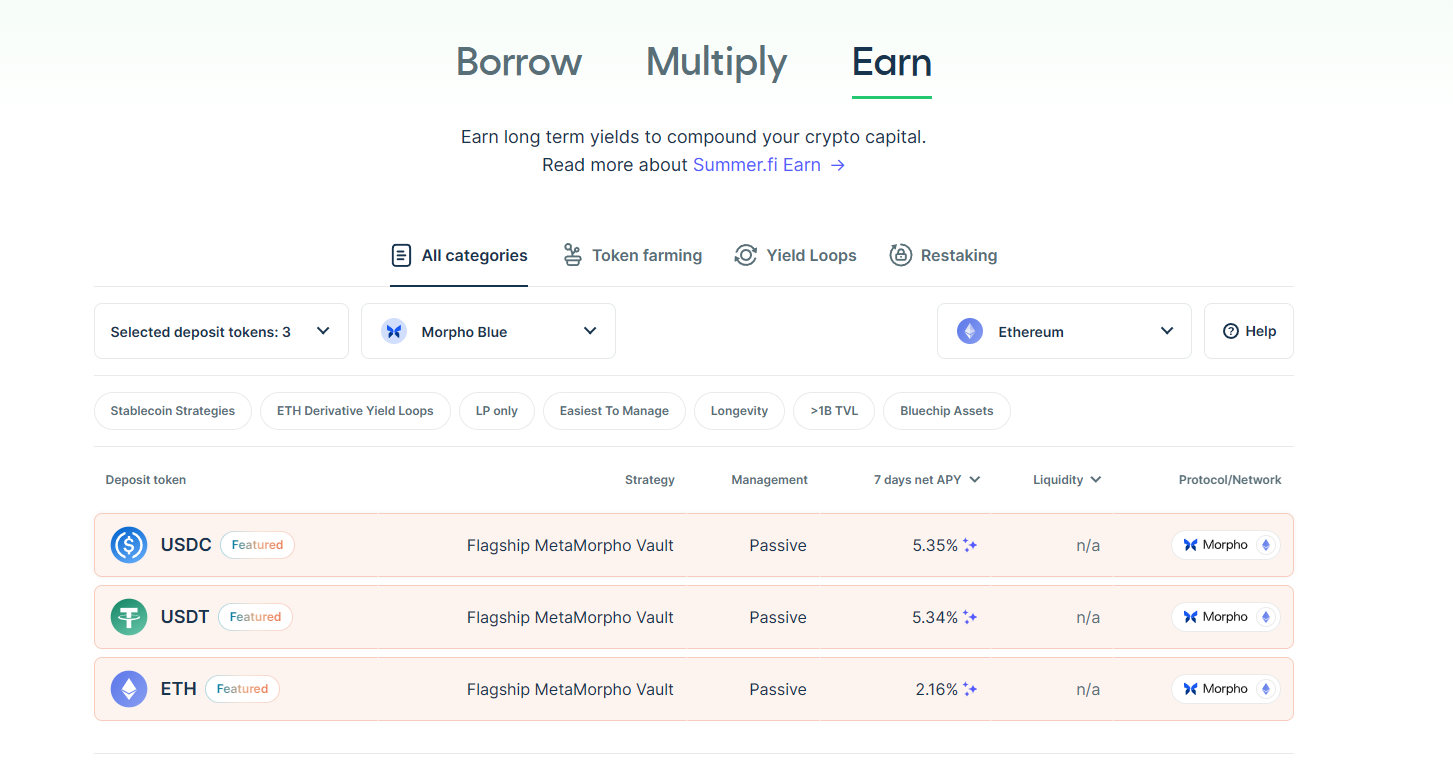
Task: Click the Token farming plant icon
Action: pos(572,255)
